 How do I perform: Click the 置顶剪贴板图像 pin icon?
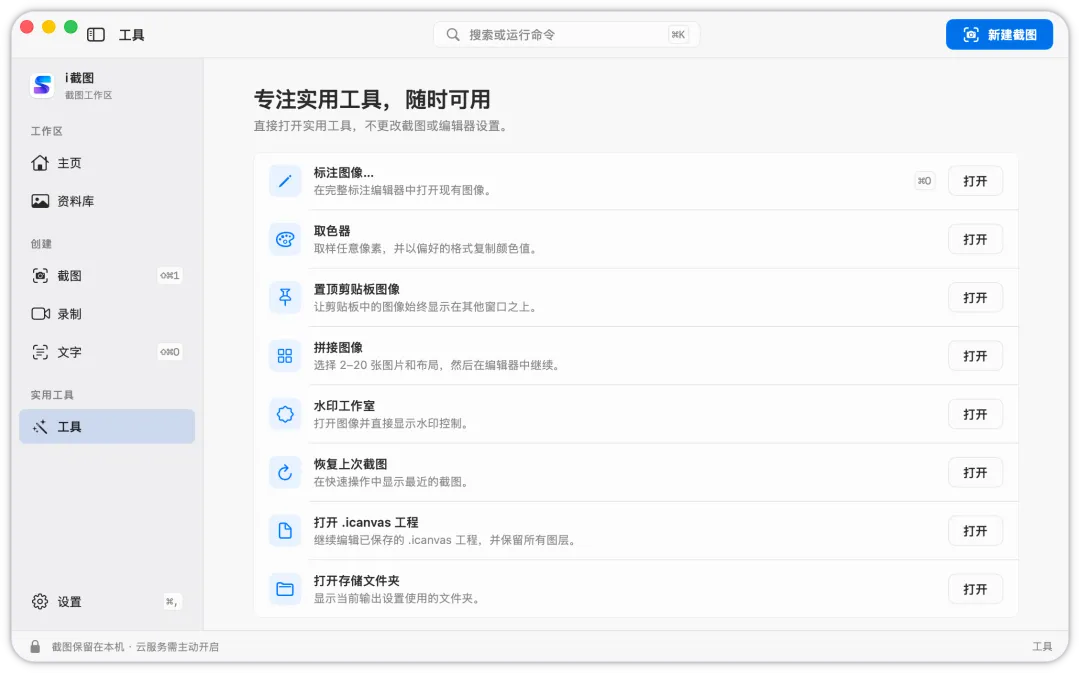(285, 298)
